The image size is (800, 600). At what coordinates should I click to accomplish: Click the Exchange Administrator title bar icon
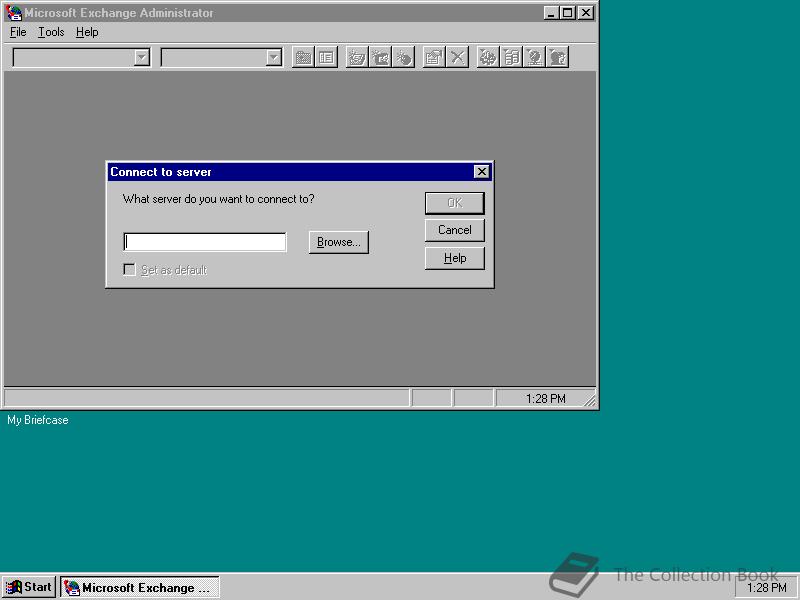(x=13, y=13)
